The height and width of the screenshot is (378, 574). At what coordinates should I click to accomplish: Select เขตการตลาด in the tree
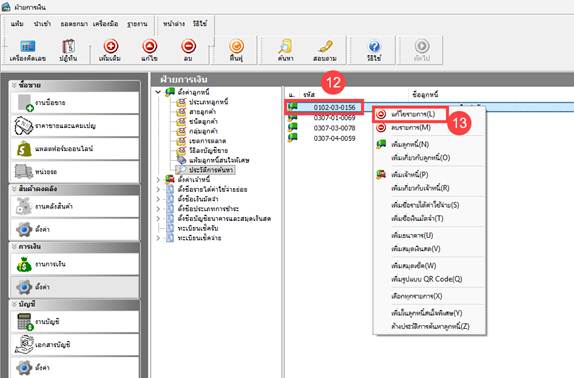pyautogui.click(x=208, y=141)
